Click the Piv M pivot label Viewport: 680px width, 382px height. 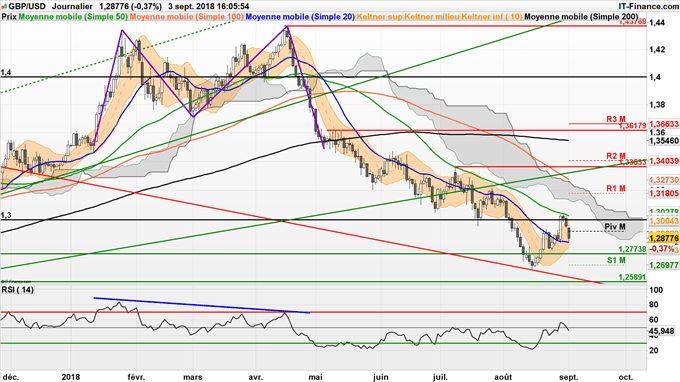[x=615, y=227]
